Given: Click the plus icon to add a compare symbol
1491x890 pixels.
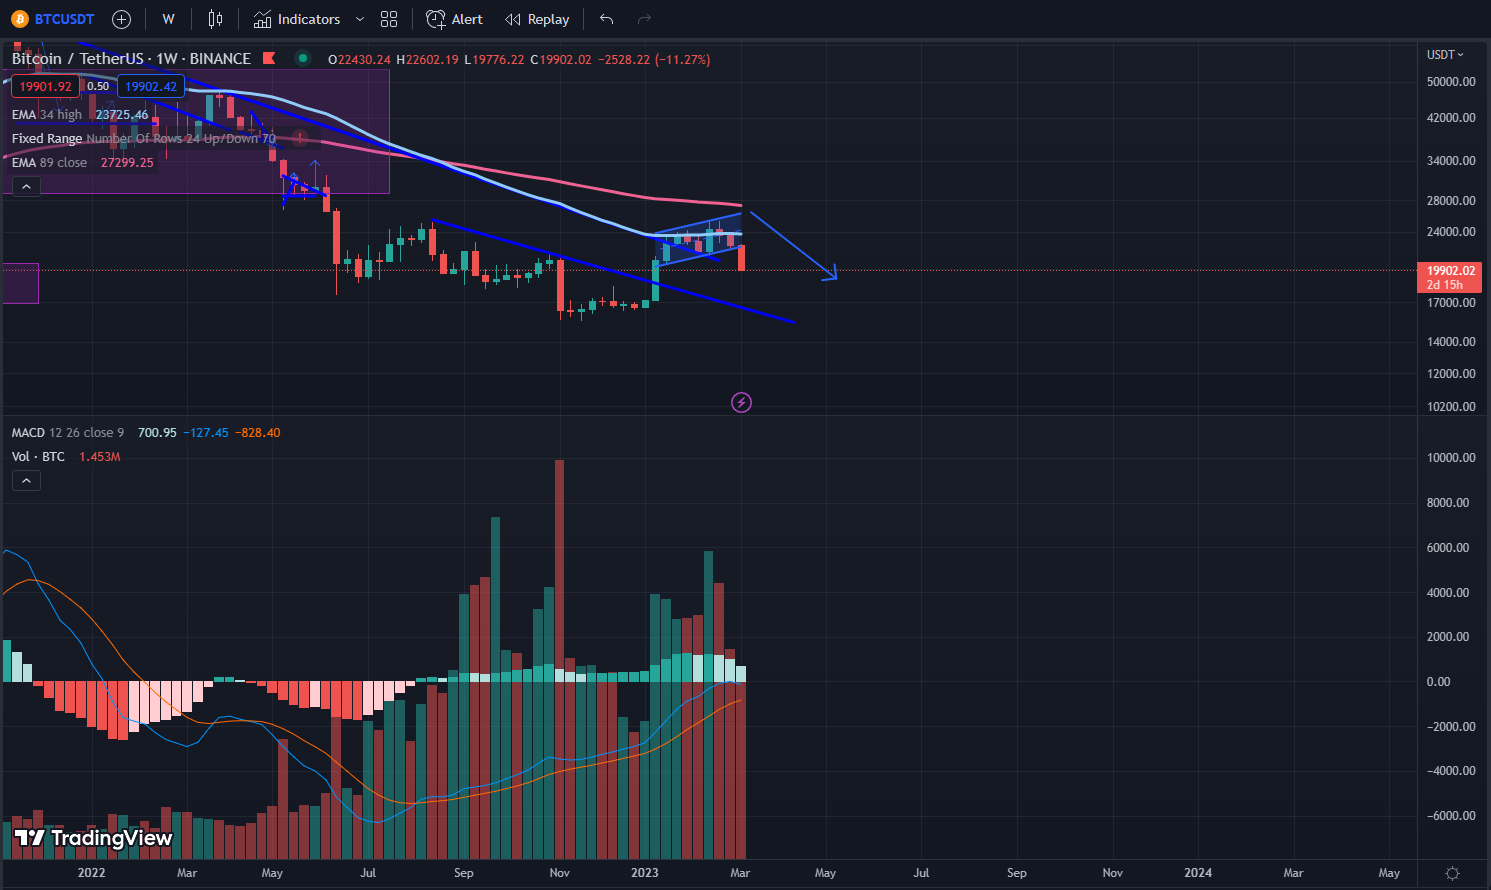Looking at the screenshot, I should pos(121,19).
